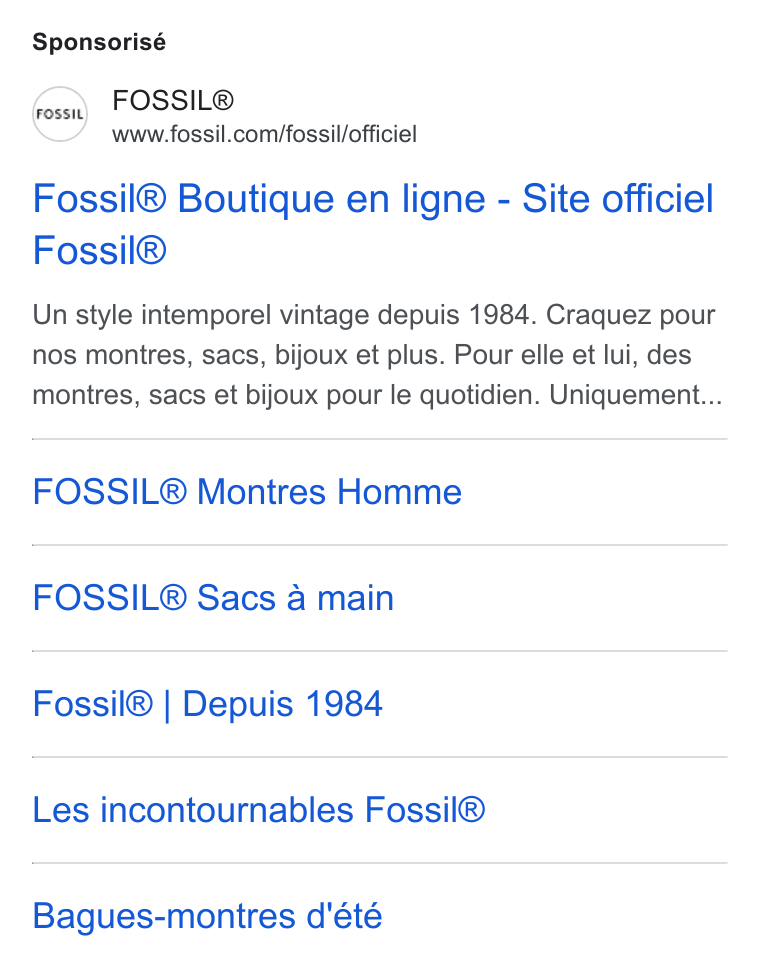This screenshot has width=760, height=968.
Task: Open FOSSIL® Sacs à main sitelink
Action: tap(213, 598)
